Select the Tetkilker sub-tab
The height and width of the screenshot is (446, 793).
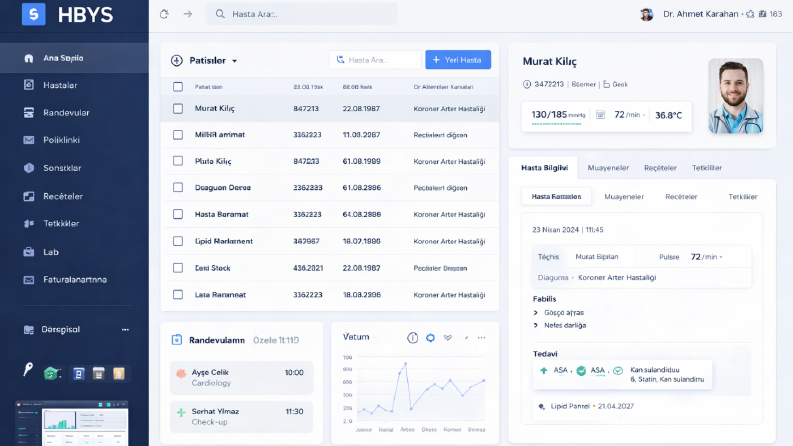click(742, 197)
